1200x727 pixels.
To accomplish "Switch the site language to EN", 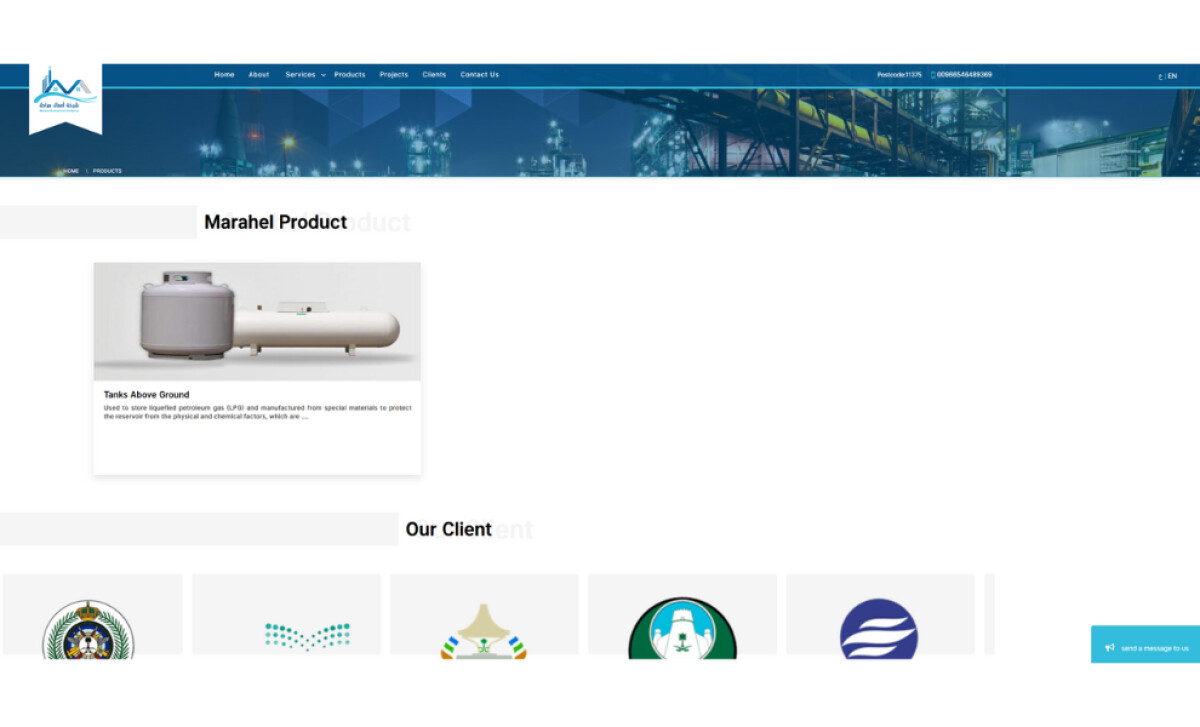I will click(x=1171, y=74).
